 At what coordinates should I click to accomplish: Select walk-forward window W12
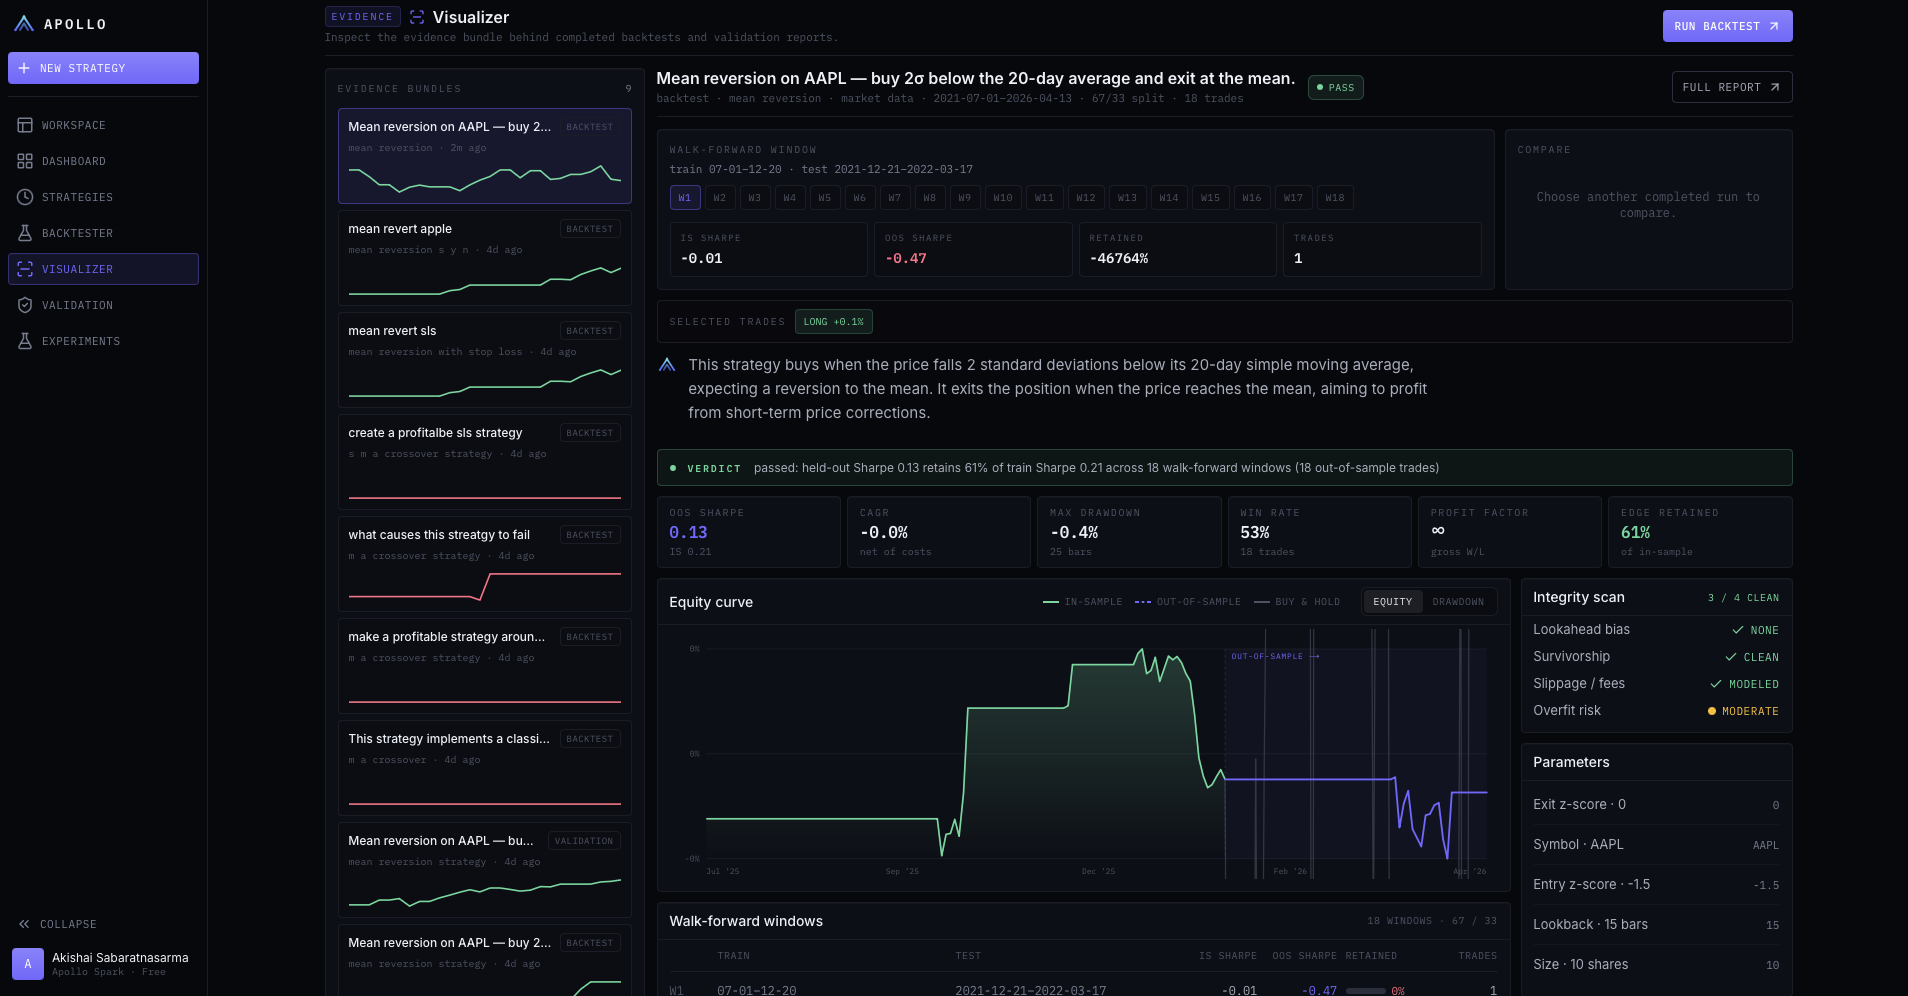[1086, 198]
